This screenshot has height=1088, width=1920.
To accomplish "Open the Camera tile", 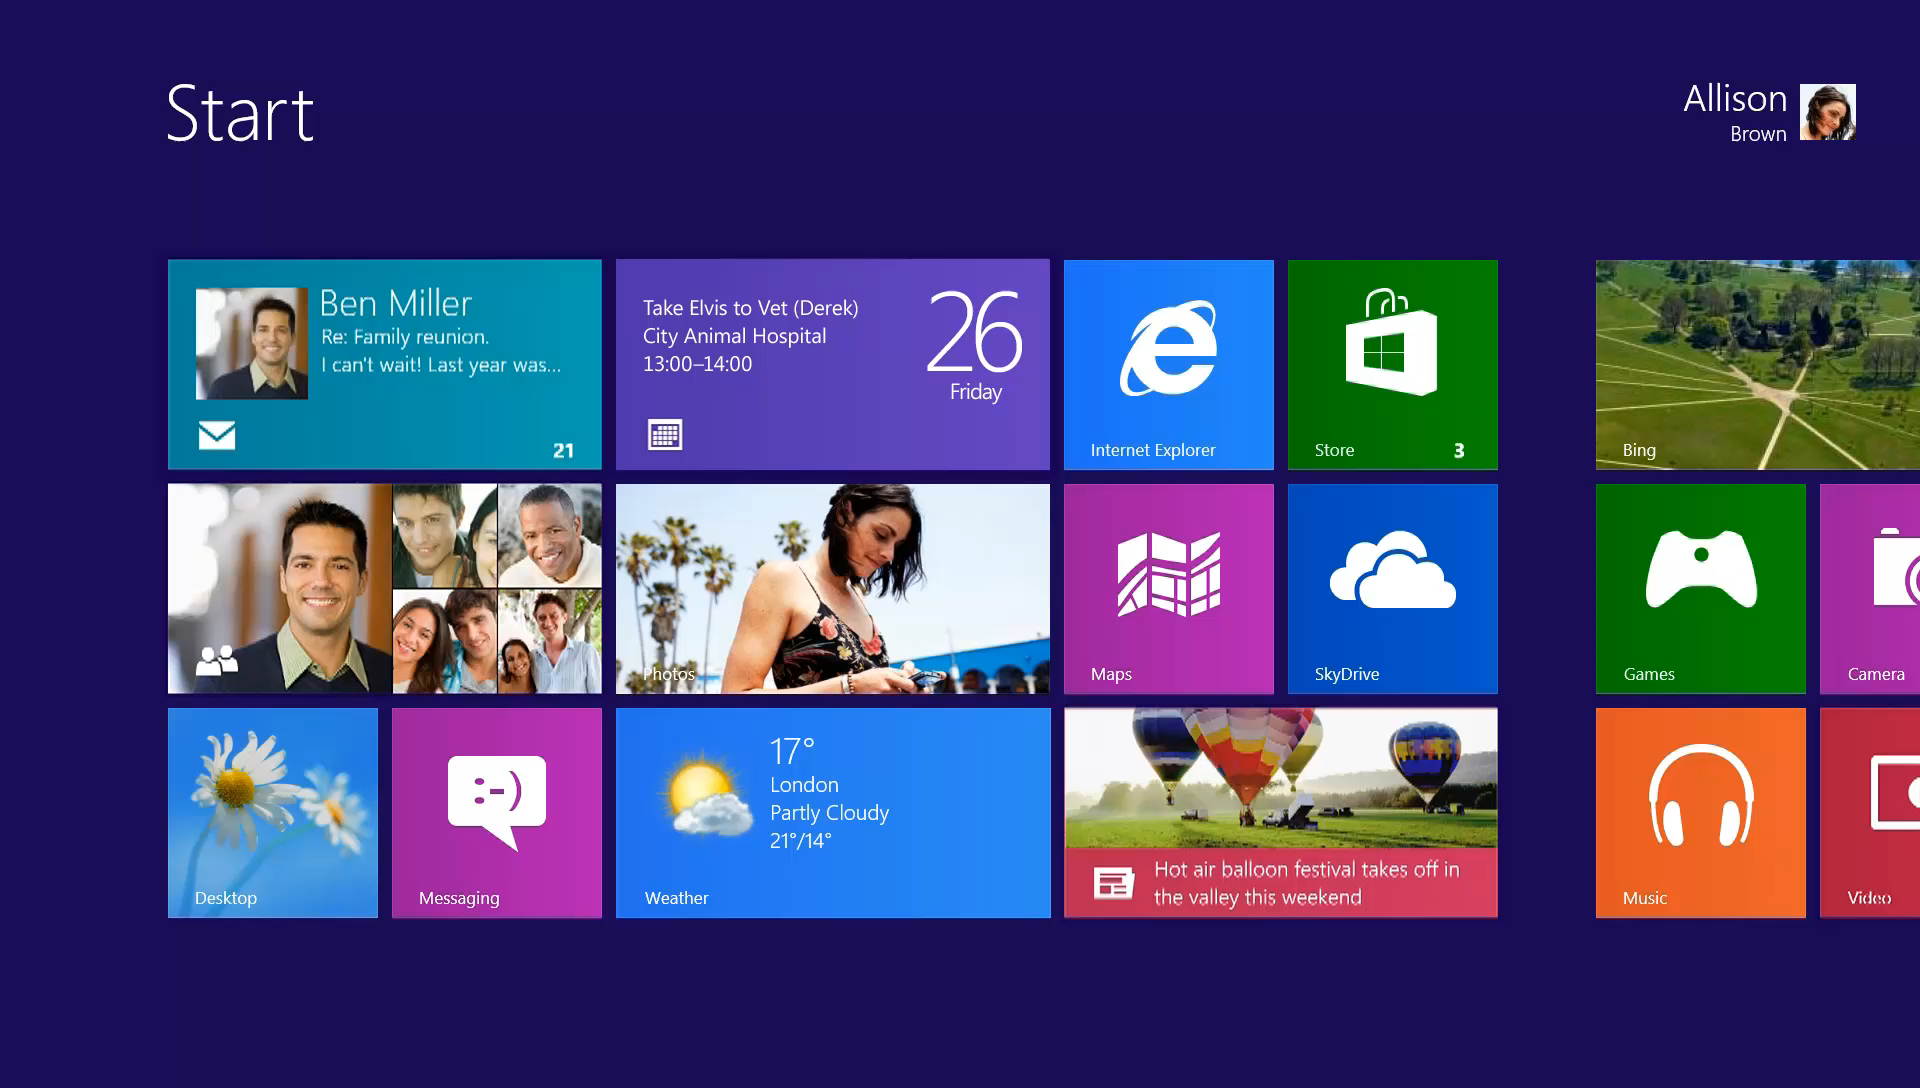I will (x=1872, y=588).
